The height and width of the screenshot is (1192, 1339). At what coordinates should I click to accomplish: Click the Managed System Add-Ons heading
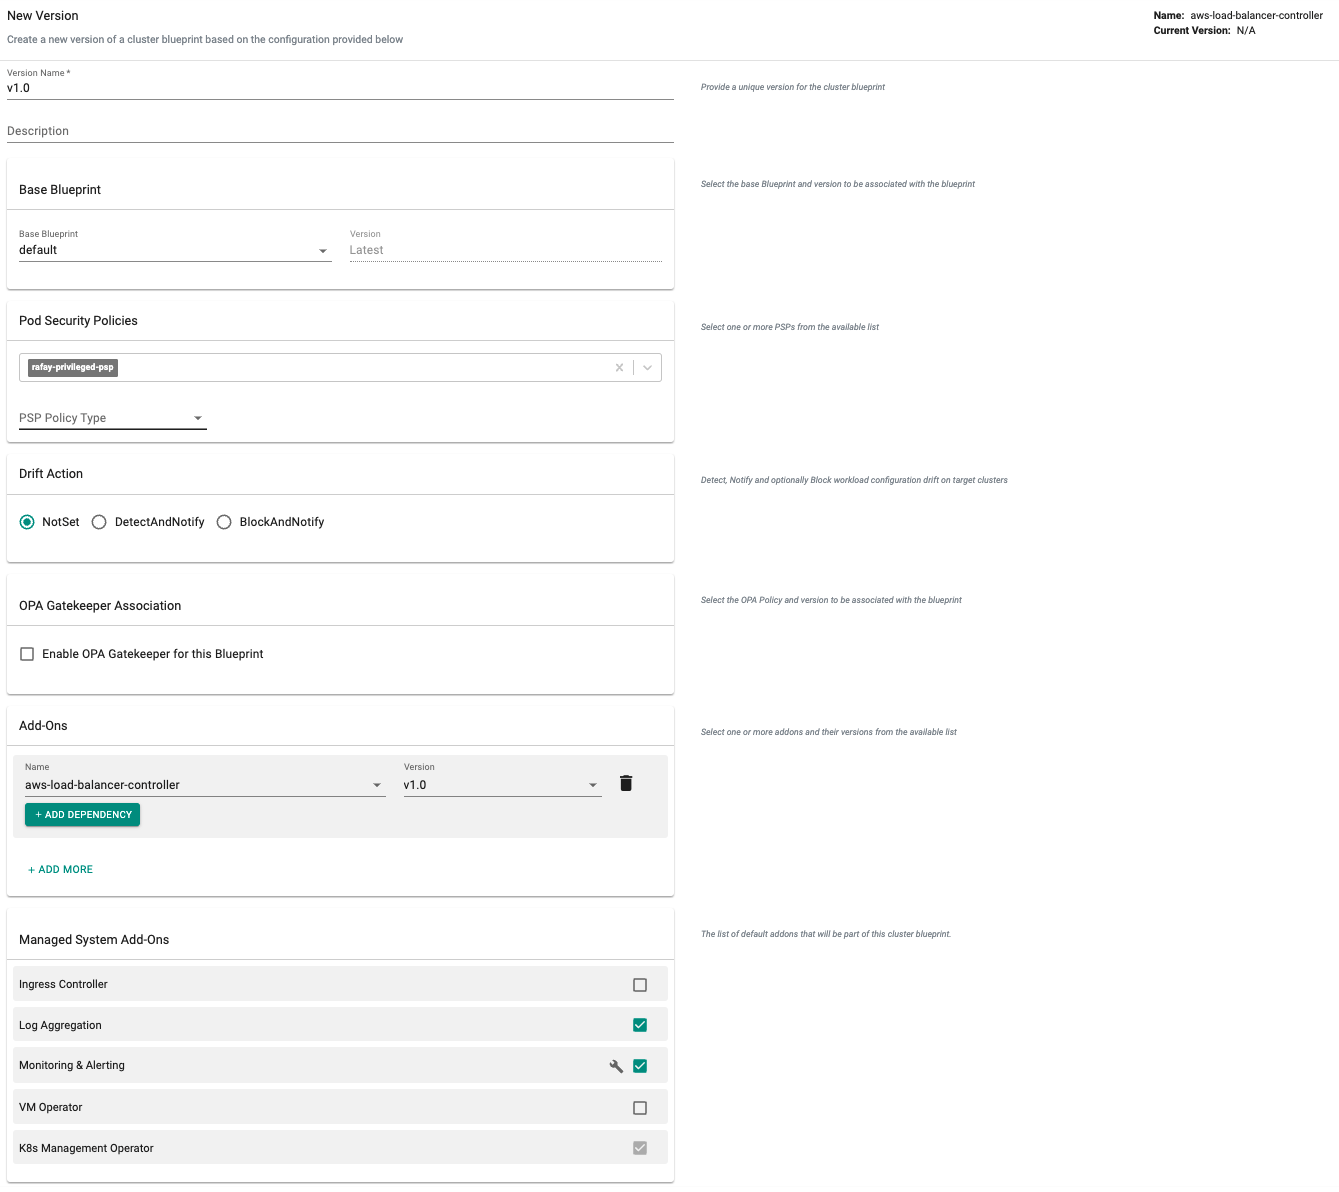click(x=94, y=940)
